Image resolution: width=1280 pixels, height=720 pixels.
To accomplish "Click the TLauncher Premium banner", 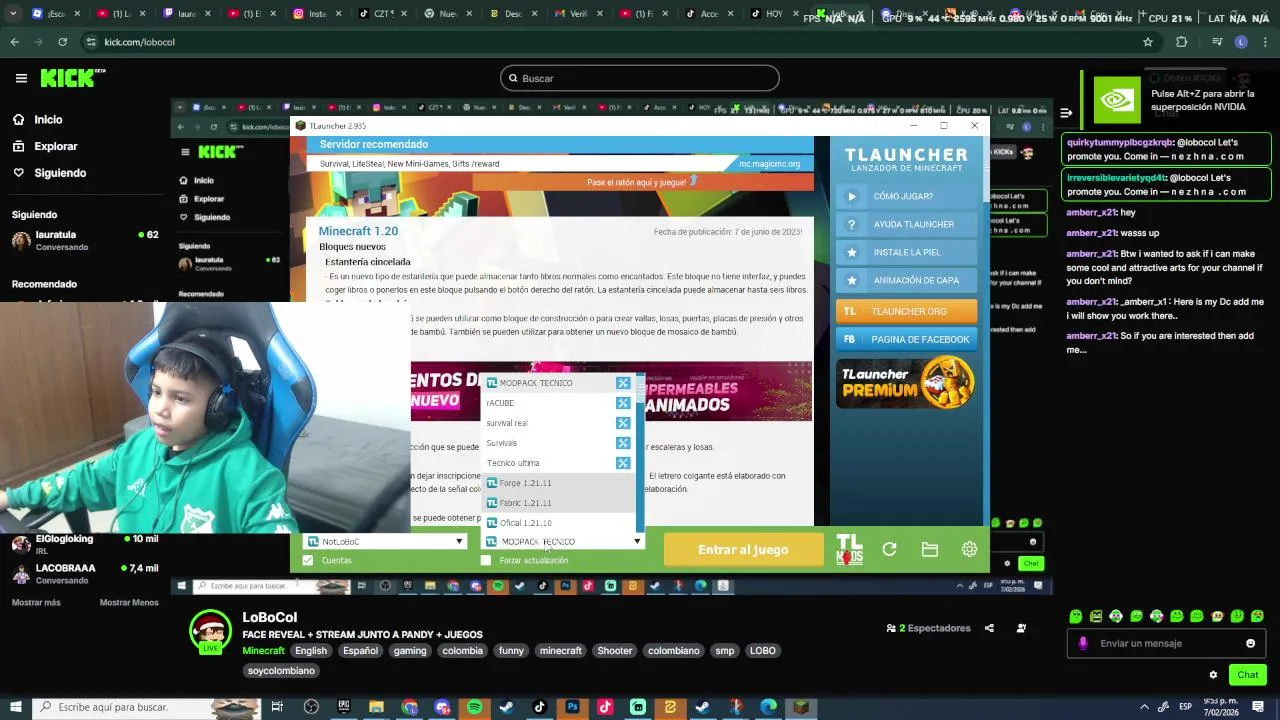I will click(x=906, y=382).
